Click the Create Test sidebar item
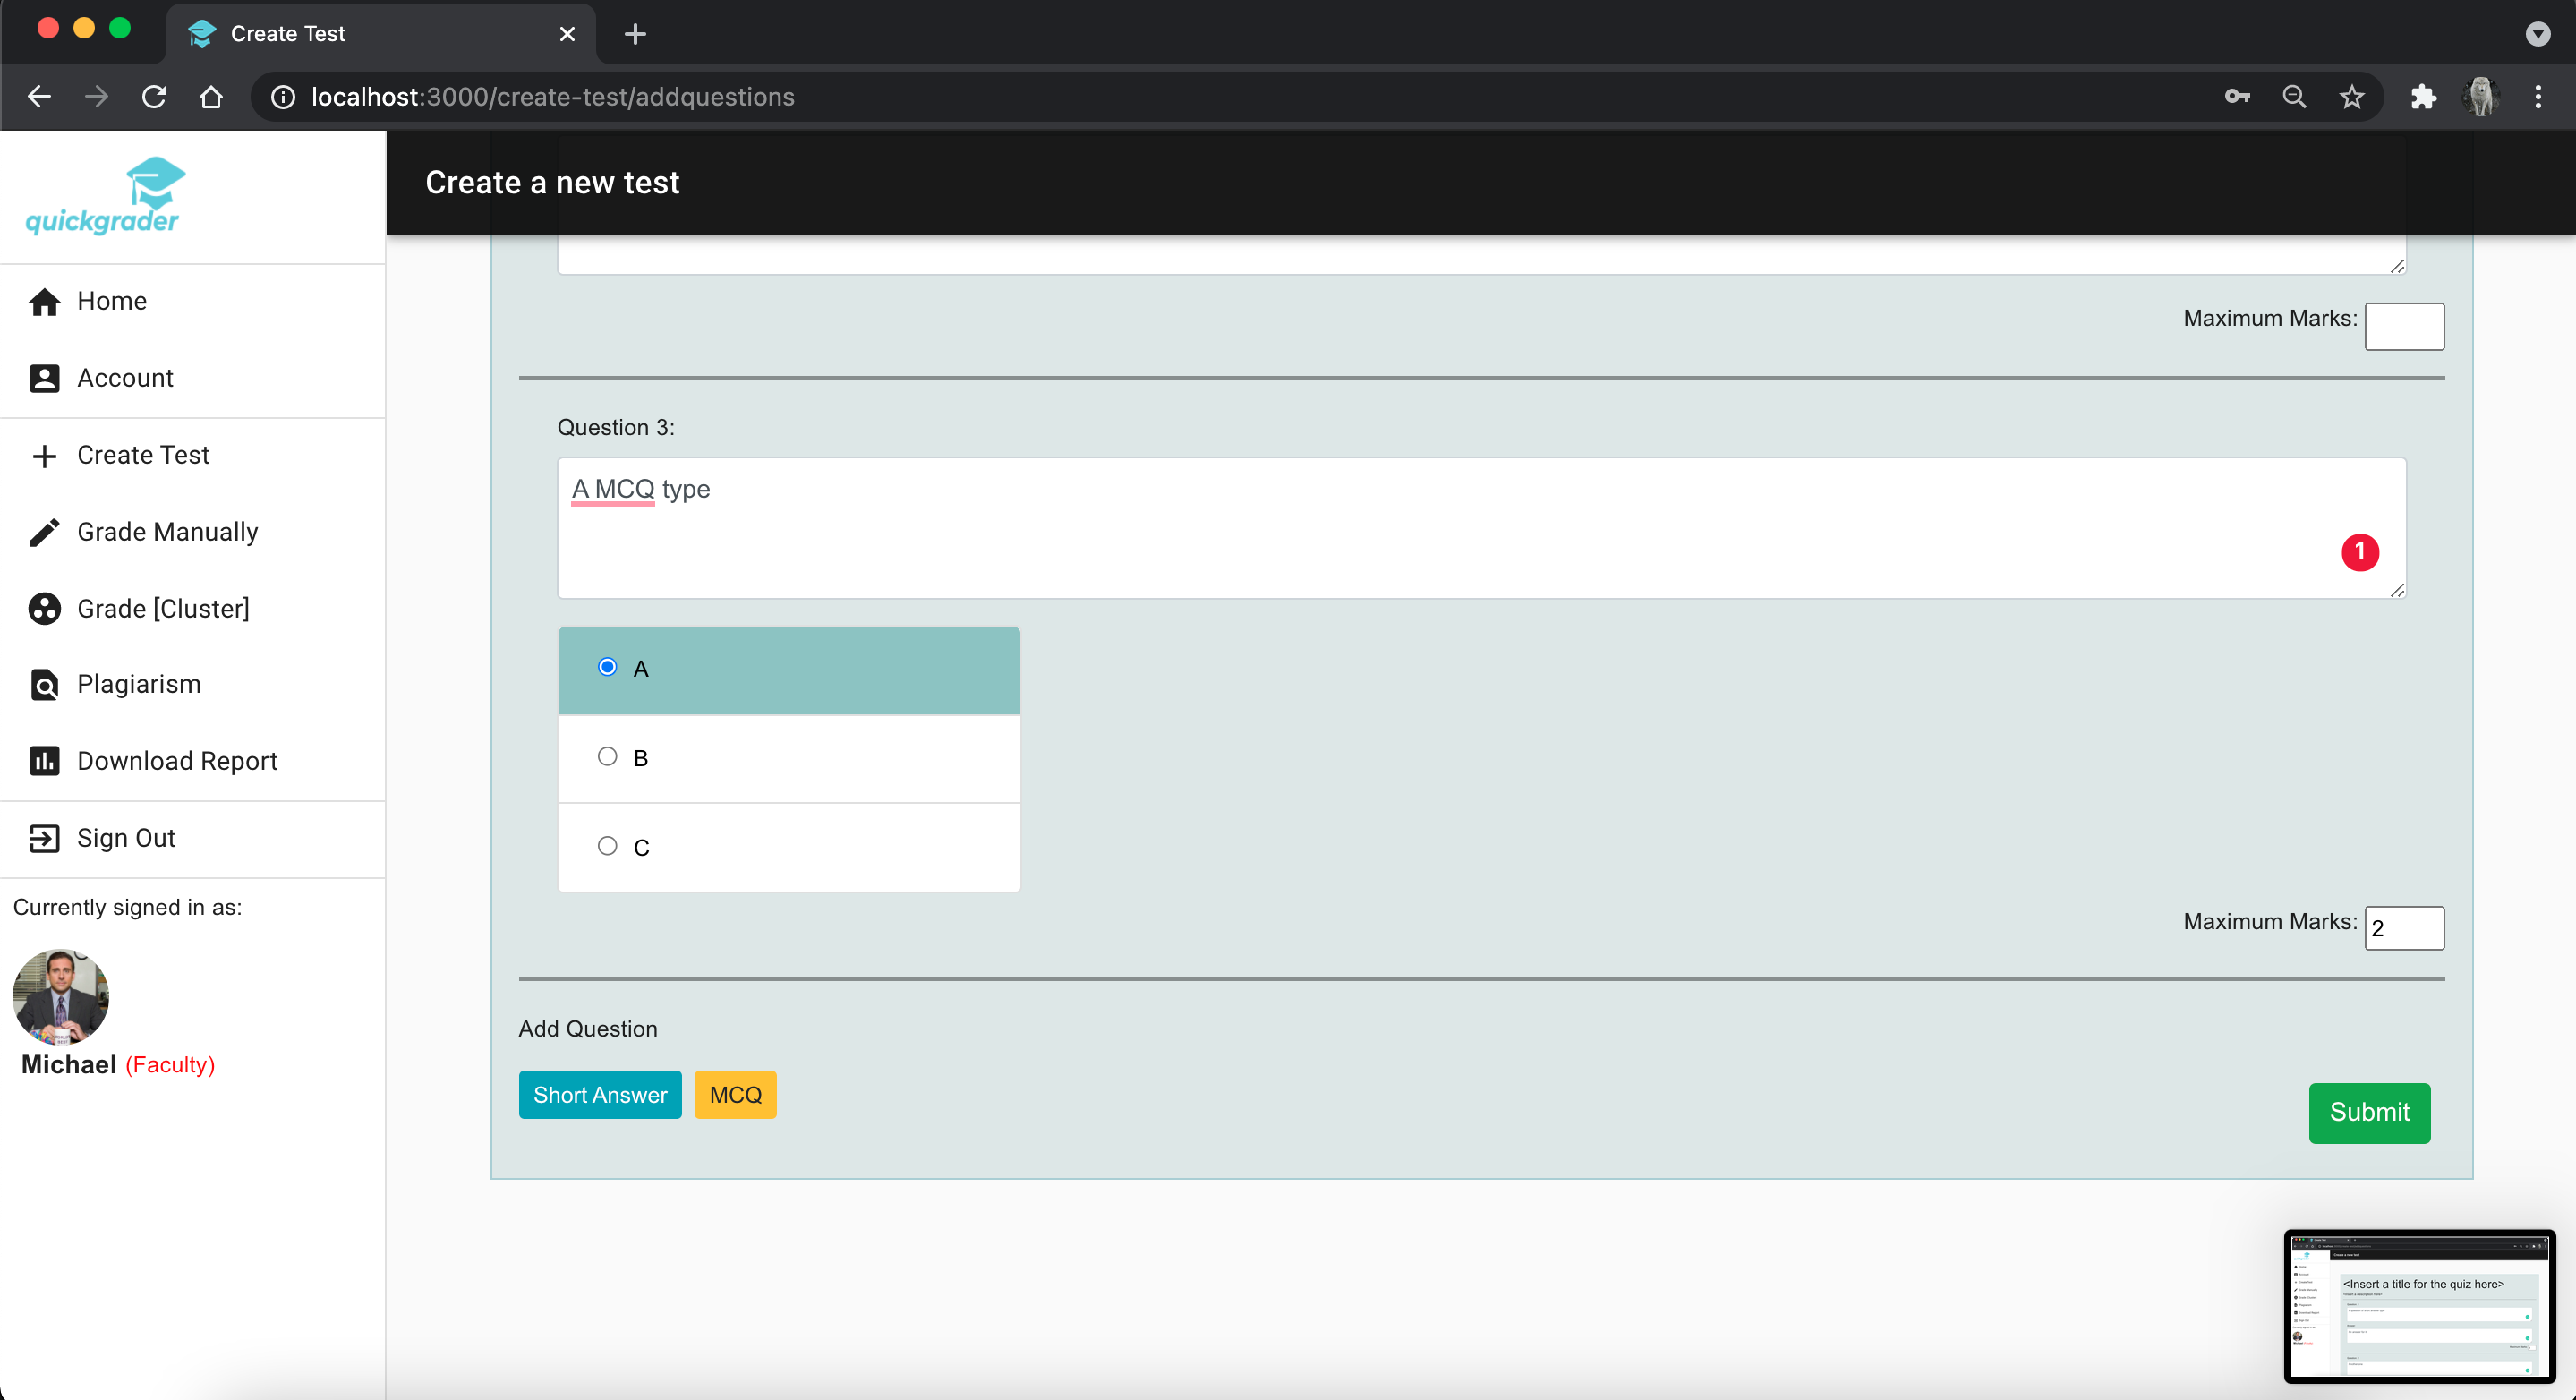 pyautogui.click(x=143, y=455)
